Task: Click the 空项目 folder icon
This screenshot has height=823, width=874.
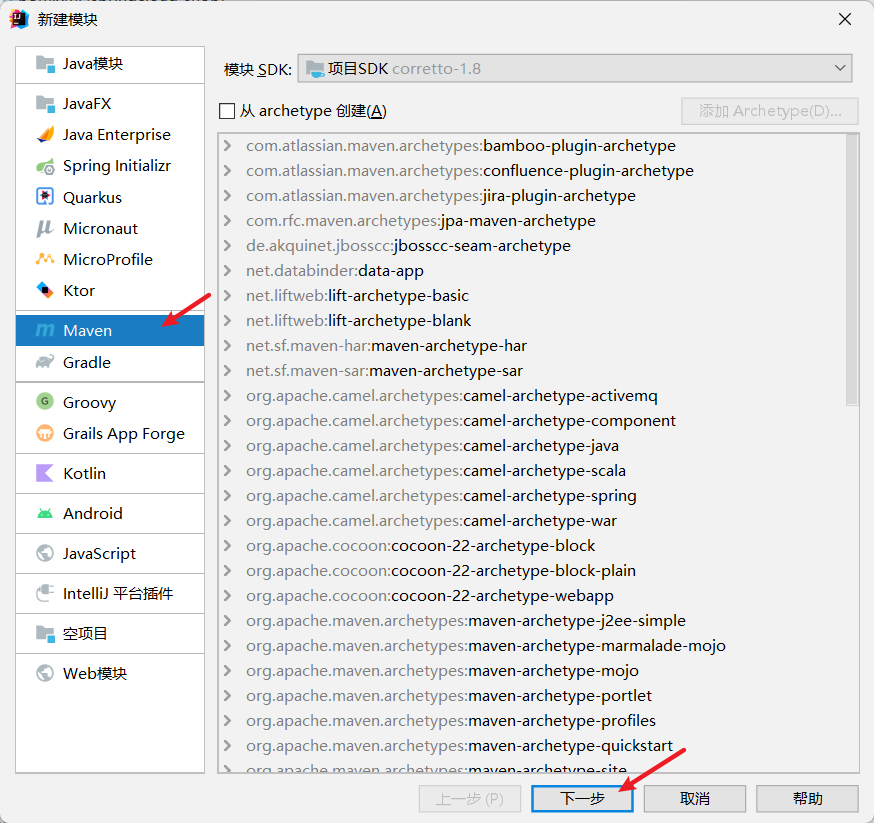Action: [45, 634]
